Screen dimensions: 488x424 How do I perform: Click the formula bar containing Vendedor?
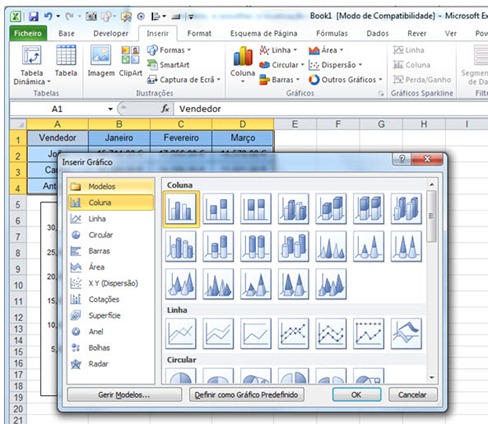[x=331, y=109]
